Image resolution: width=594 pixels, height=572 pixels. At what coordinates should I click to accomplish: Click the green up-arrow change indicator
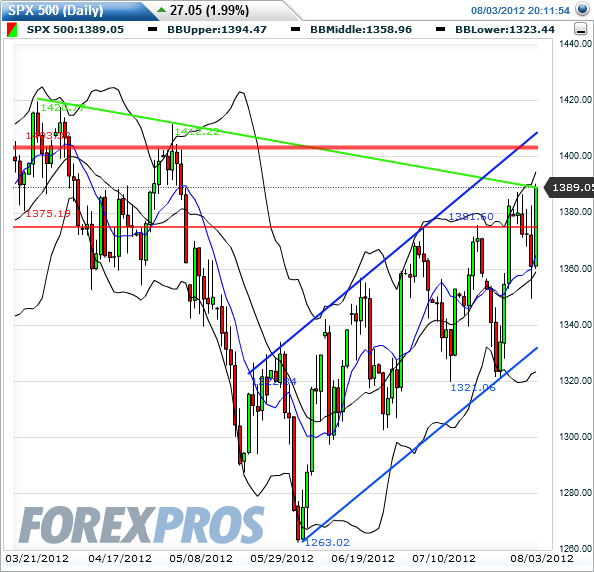click(162, 9)
